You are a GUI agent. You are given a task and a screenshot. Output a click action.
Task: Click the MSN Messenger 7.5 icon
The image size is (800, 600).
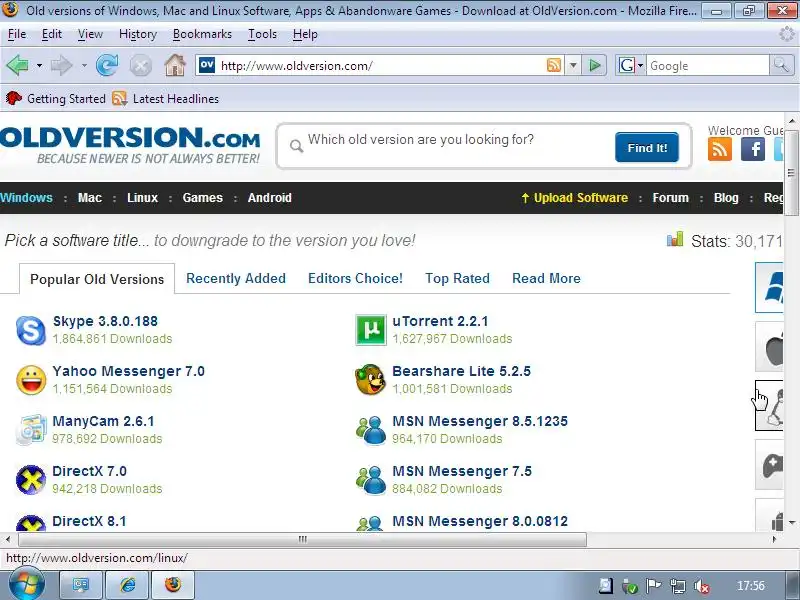coord(371,480)
